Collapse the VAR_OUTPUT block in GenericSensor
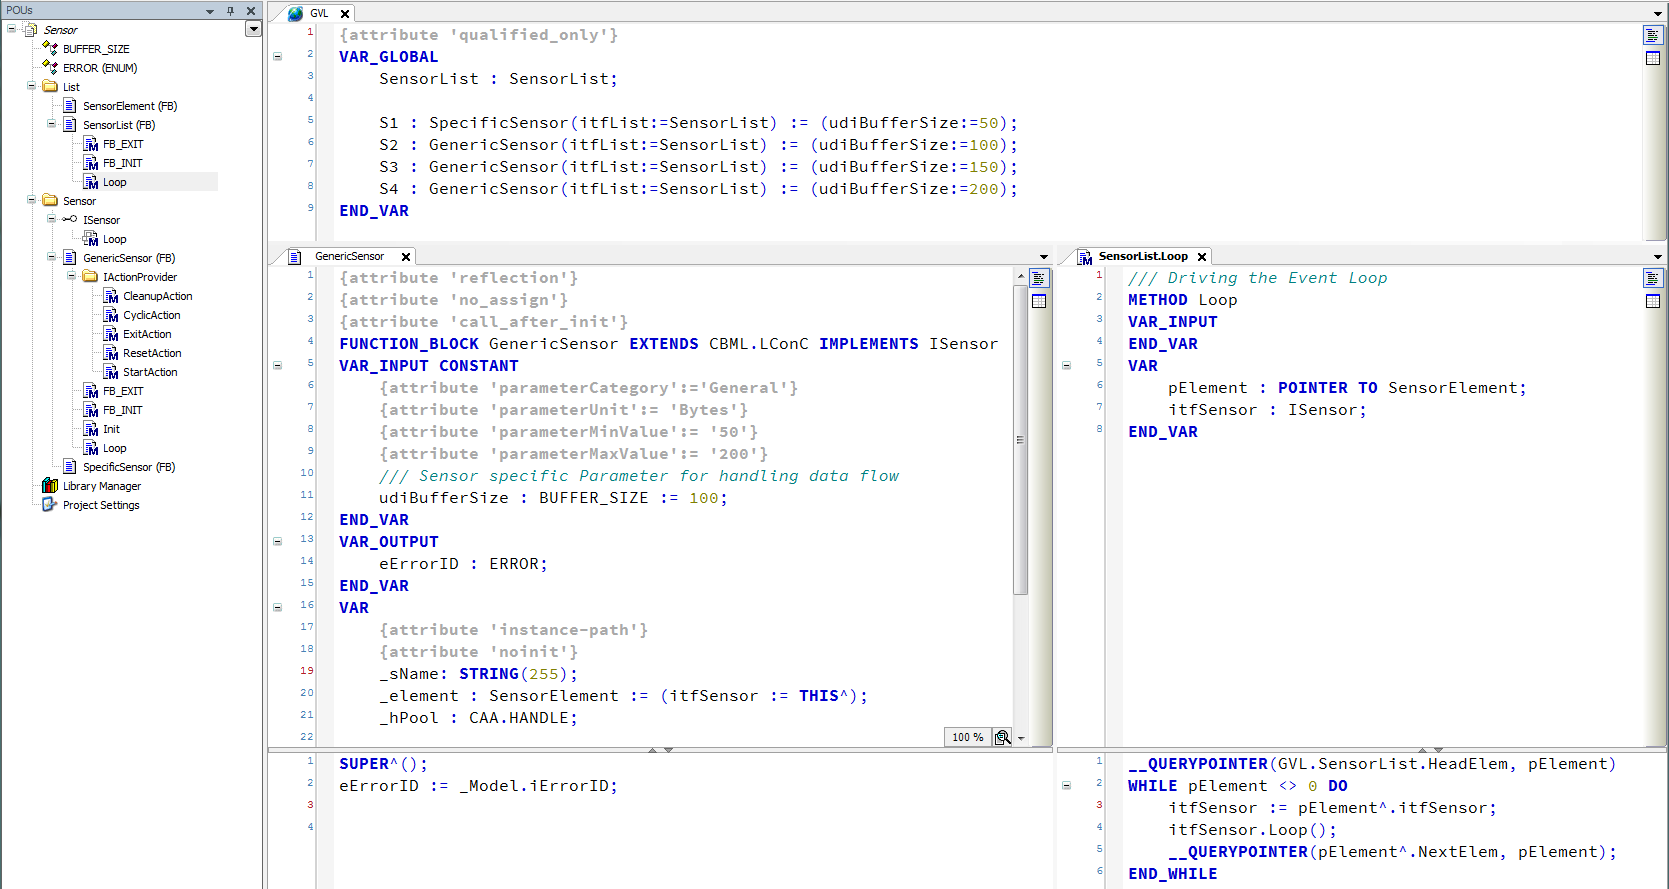The image size is (1669, 889). (x=277, y=541)
